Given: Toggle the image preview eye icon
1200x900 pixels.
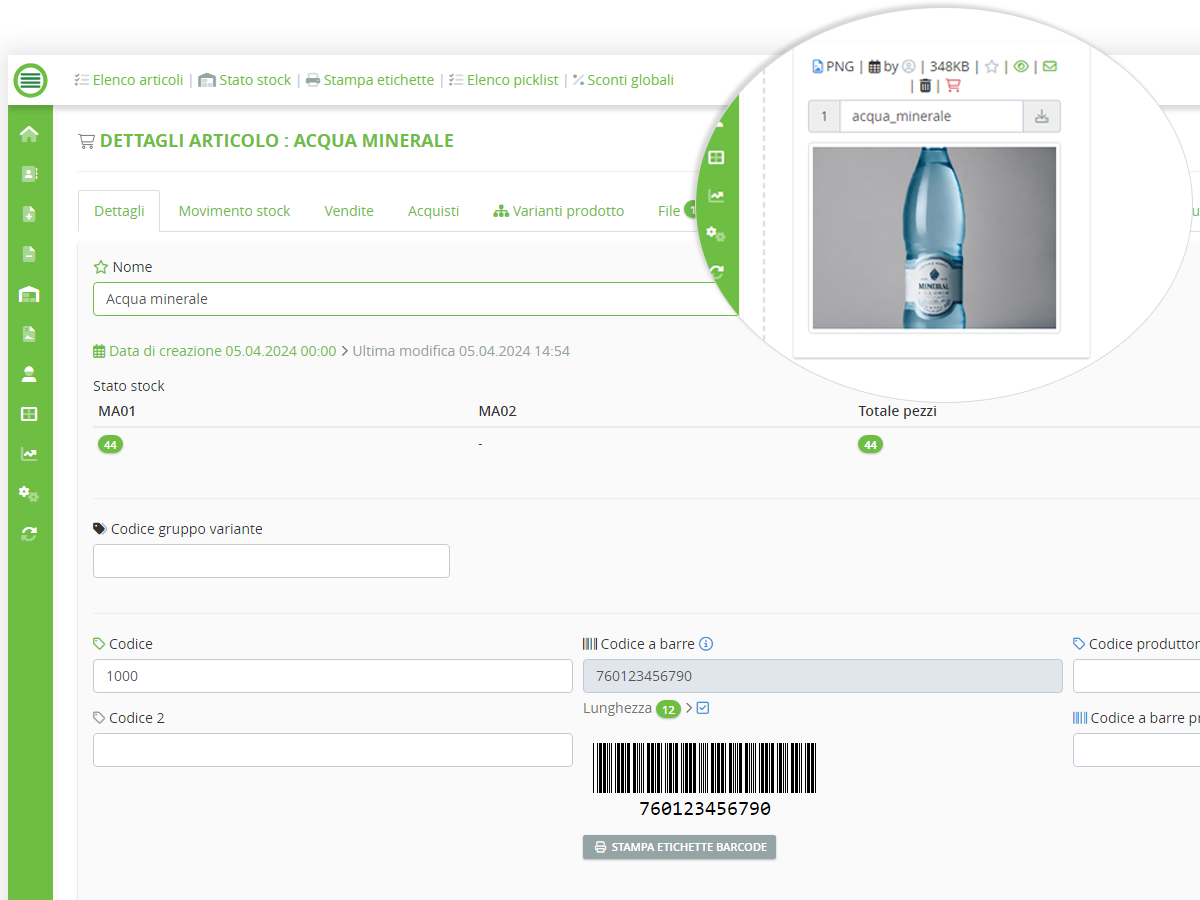Looking at the screenshot, I should [x=1021, y=66].
